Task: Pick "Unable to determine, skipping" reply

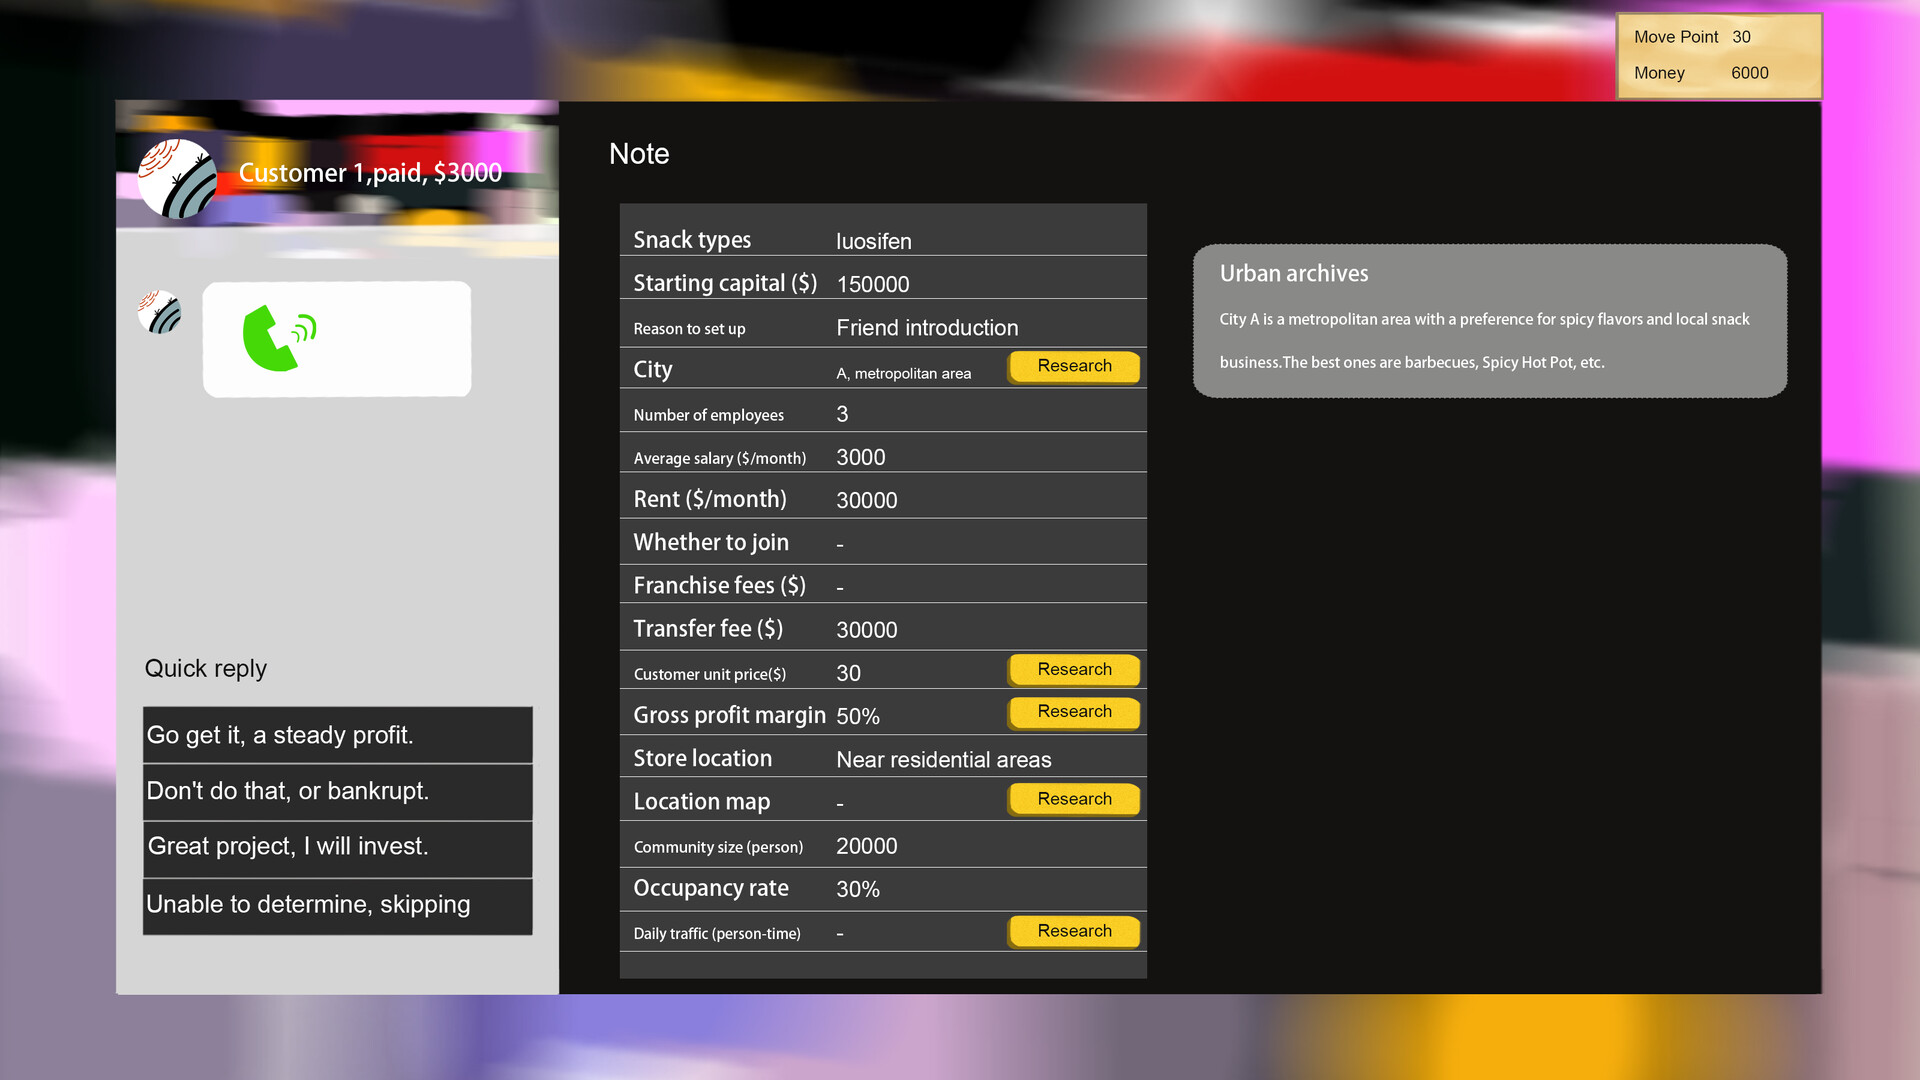Action: [337, 905]
